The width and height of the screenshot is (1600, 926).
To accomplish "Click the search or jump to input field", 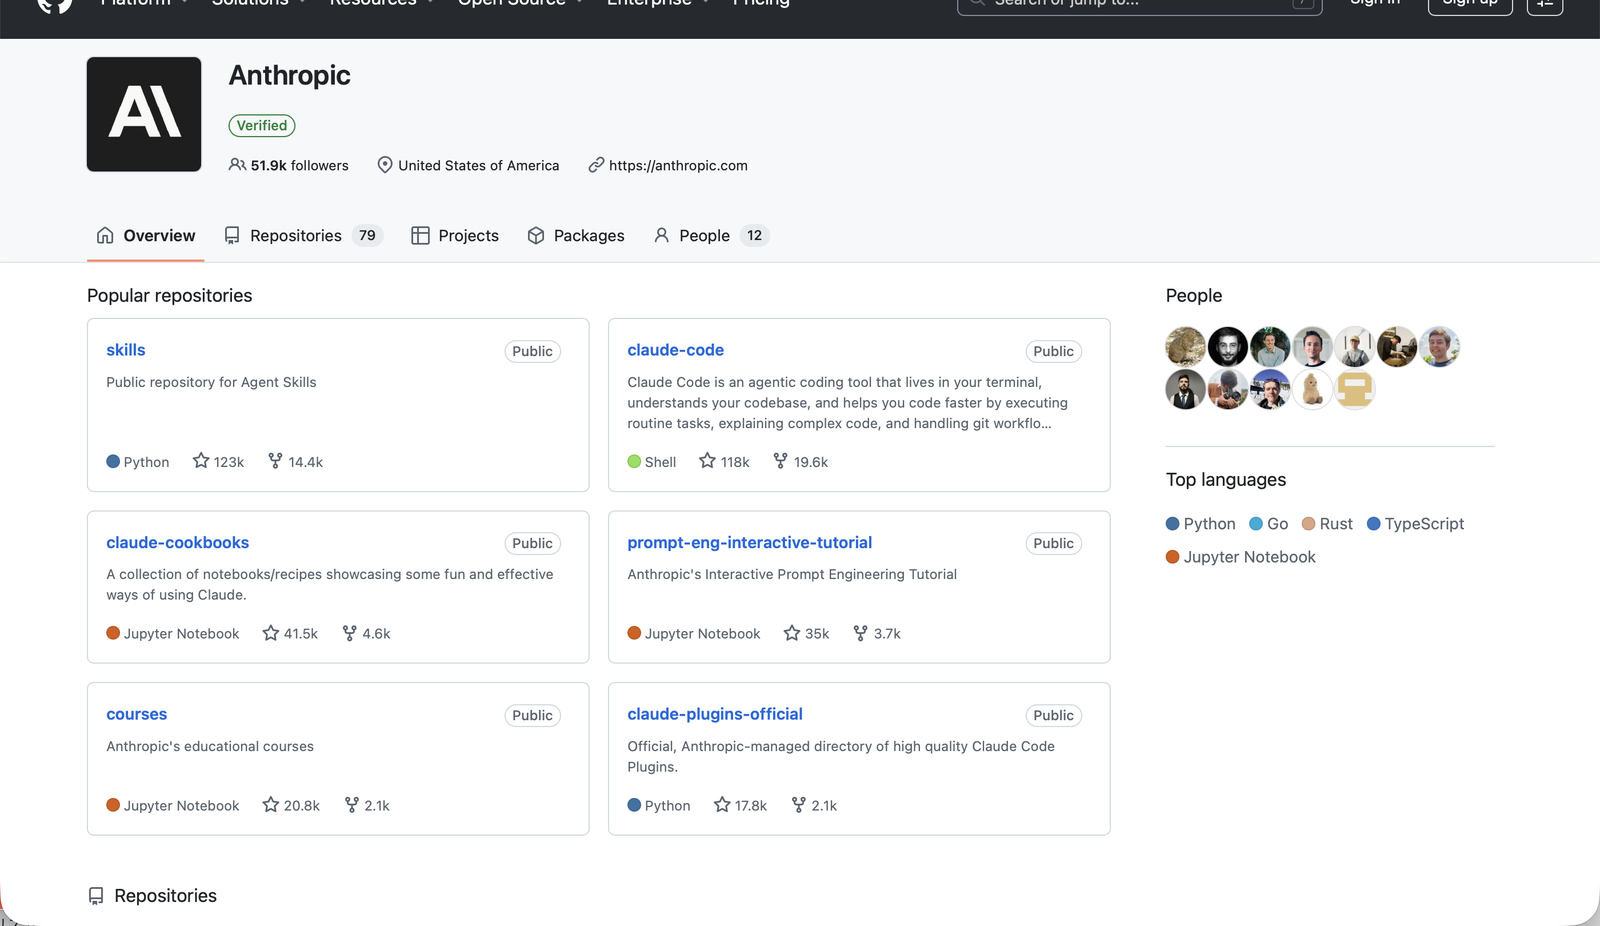I will [1140, 4].
